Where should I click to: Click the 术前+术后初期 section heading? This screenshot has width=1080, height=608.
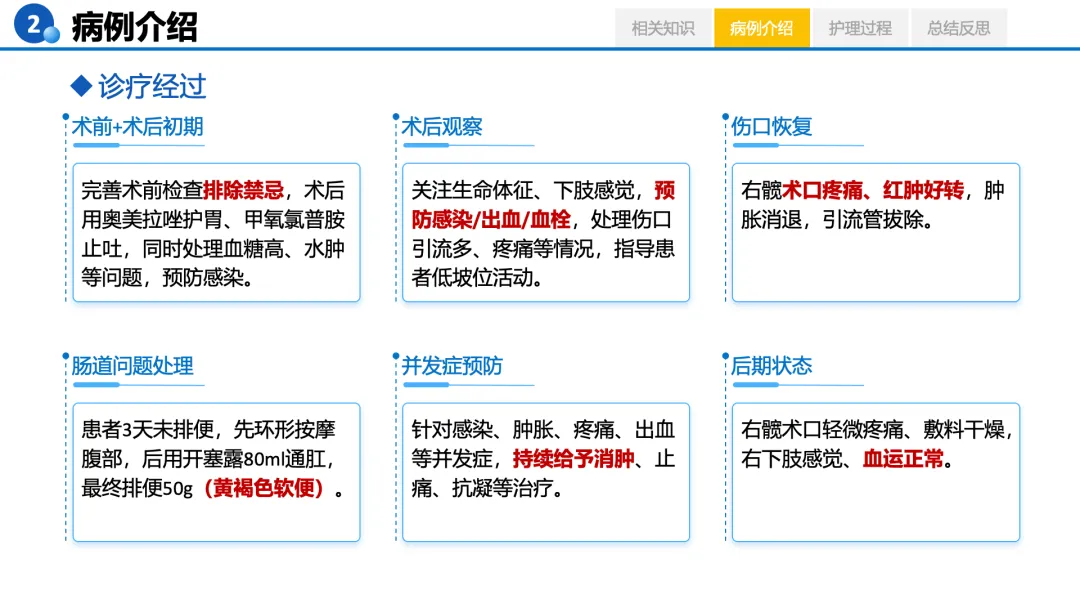(x=138, y=127)
